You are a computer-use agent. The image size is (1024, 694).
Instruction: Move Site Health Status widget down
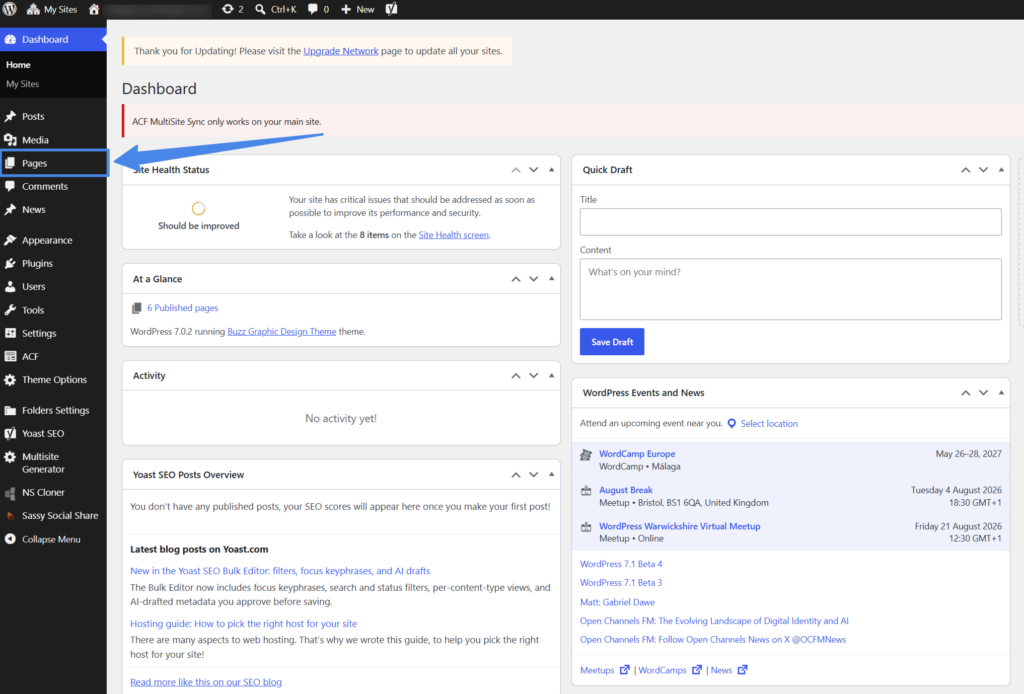pos(534,170)
